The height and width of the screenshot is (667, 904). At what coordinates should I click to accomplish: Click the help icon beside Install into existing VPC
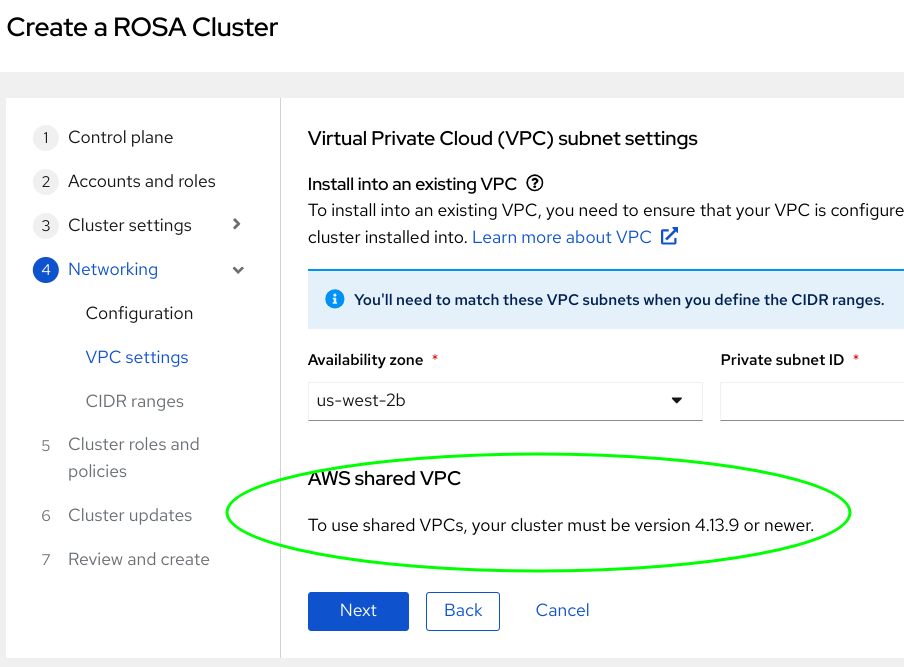coord(535,183)
